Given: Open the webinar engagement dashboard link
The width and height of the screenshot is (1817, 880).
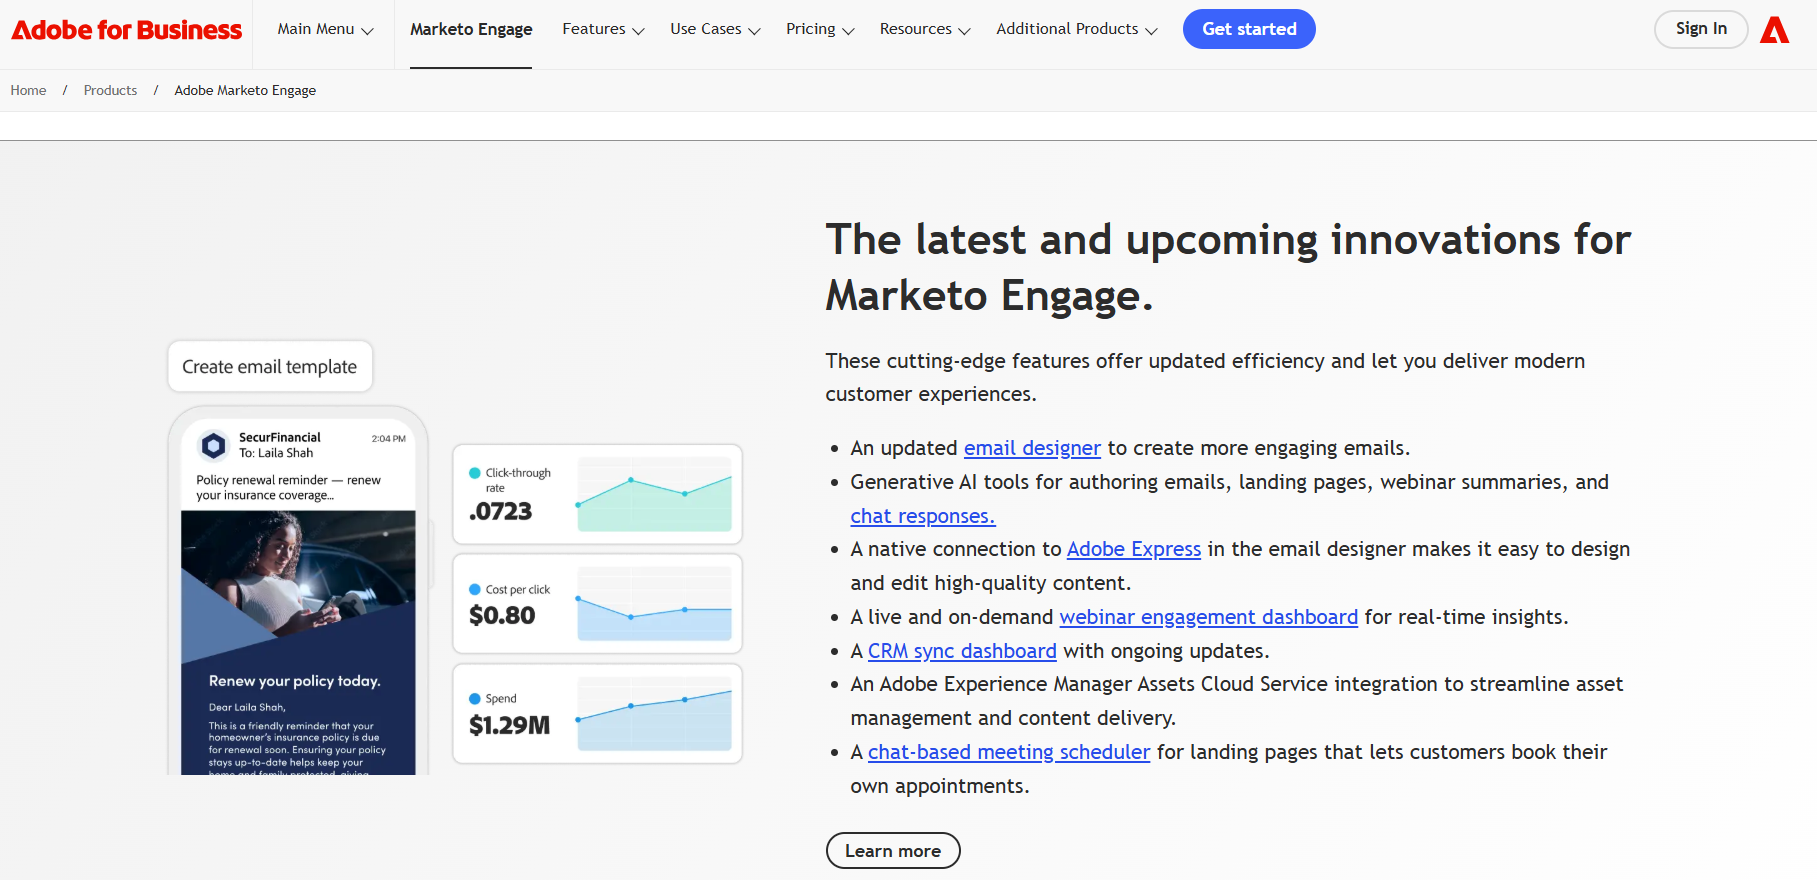Looking at the screenshot, I should point(1208,617).
